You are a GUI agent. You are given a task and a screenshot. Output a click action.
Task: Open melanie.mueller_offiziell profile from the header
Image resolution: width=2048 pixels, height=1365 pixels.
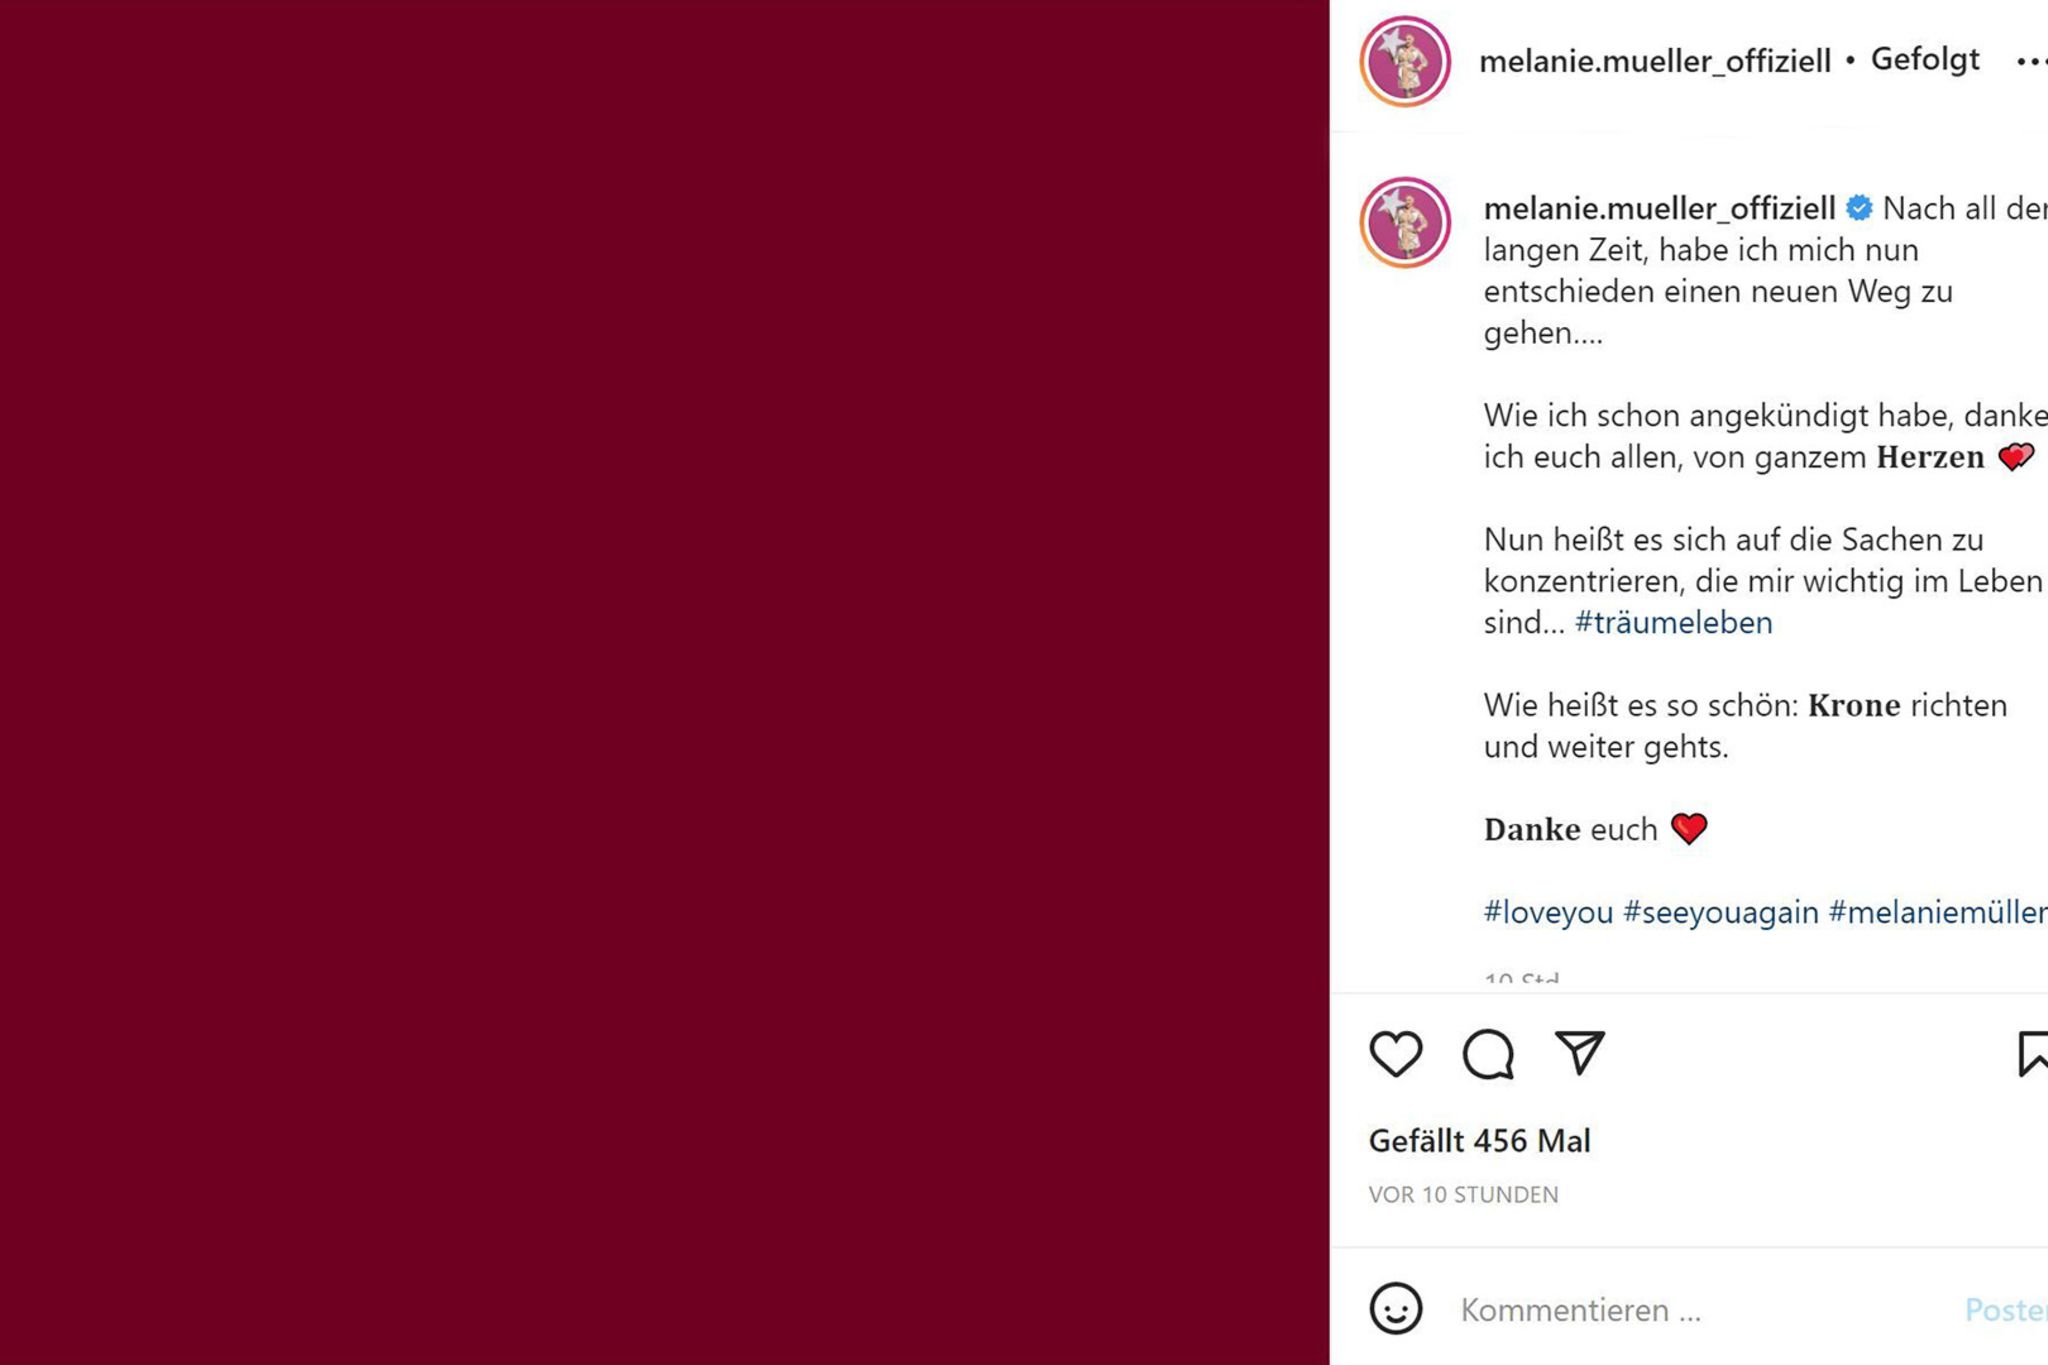click(x=1655, y=61)
